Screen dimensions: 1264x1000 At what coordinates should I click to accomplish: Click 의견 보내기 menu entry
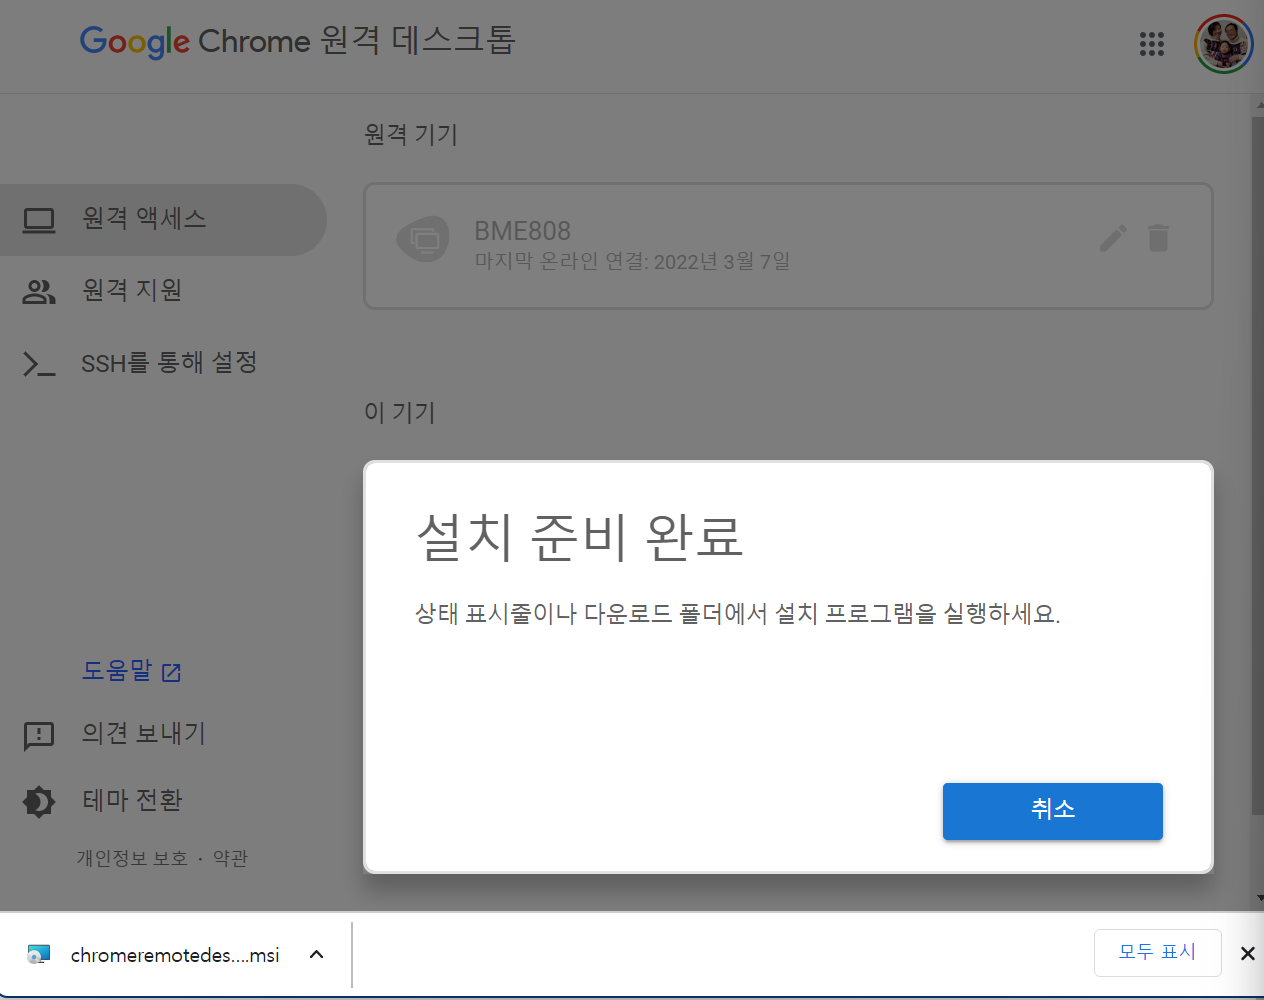(x=143, y=734)
